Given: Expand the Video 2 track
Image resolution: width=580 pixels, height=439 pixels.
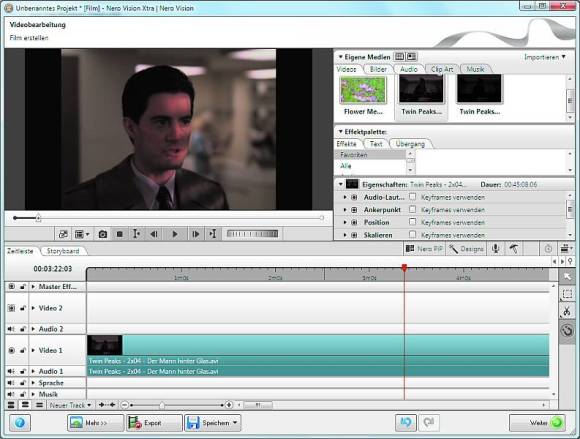Looking at the screenshot, I should pos(34,308).
